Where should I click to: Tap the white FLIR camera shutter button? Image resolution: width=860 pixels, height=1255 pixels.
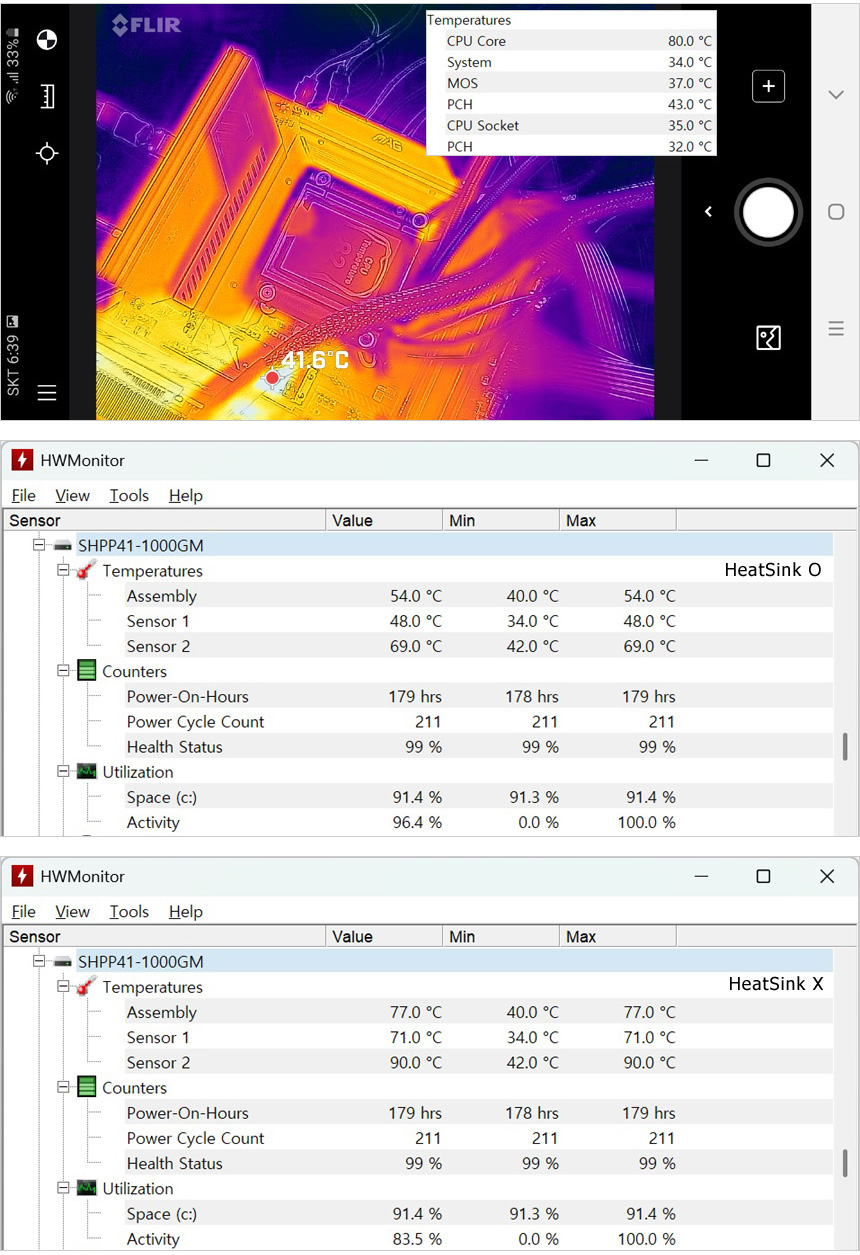(768, 212)
